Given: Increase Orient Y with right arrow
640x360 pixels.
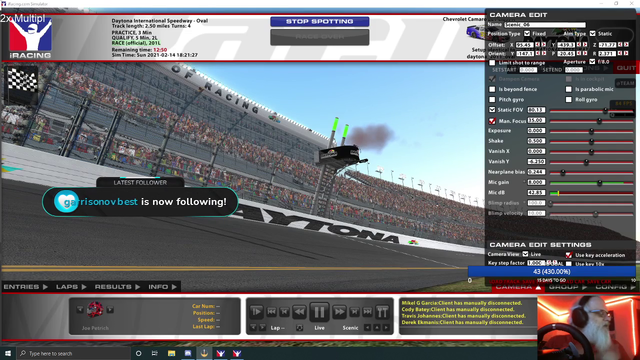Looking at the screenshot, I should pyautogui.click(x=544, y=53).
